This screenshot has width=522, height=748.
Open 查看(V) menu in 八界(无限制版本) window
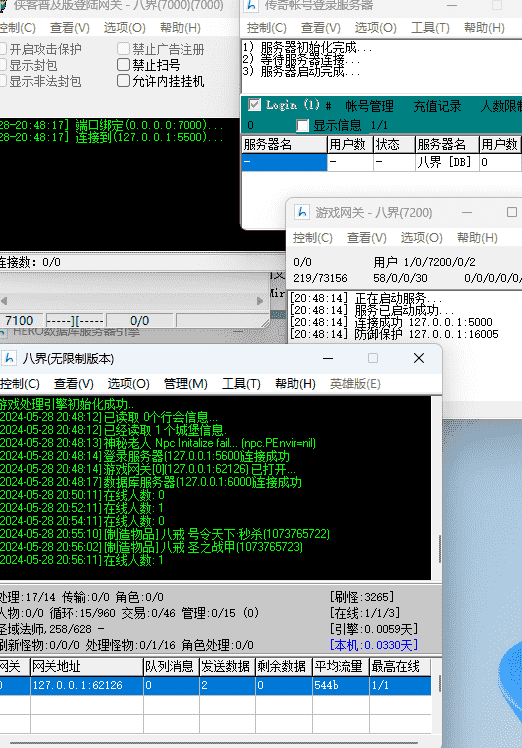(x=73, y=384)
